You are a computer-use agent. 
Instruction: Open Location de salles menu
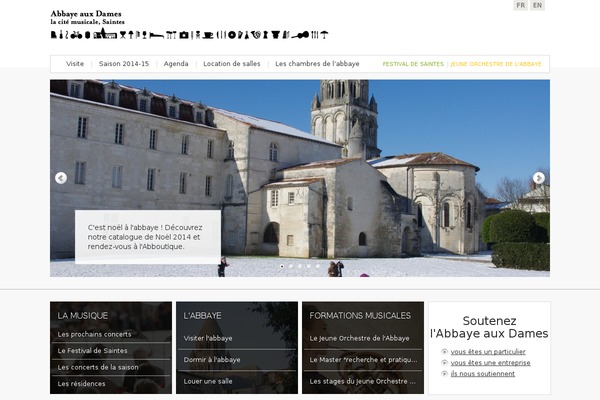[x=232, y=64]
